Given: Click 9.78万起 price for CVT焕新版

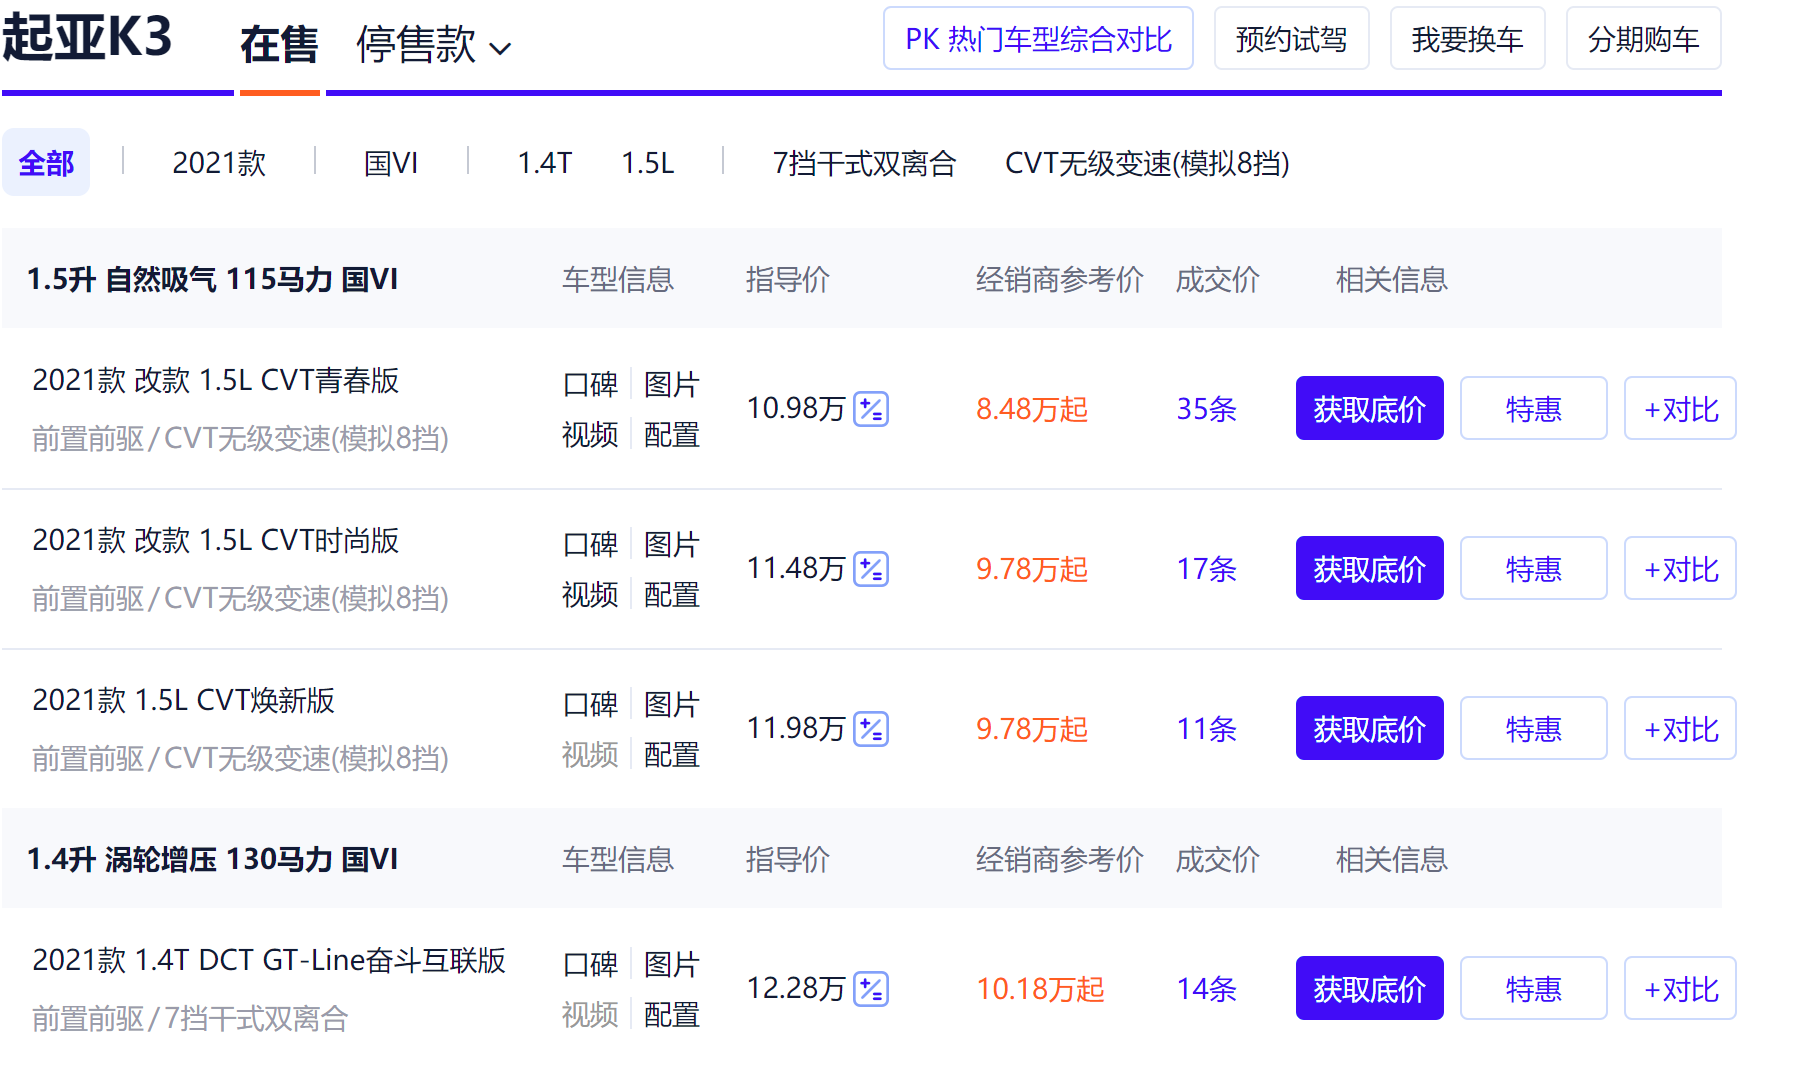Looking at the screenshot, I should (1032, 729).
